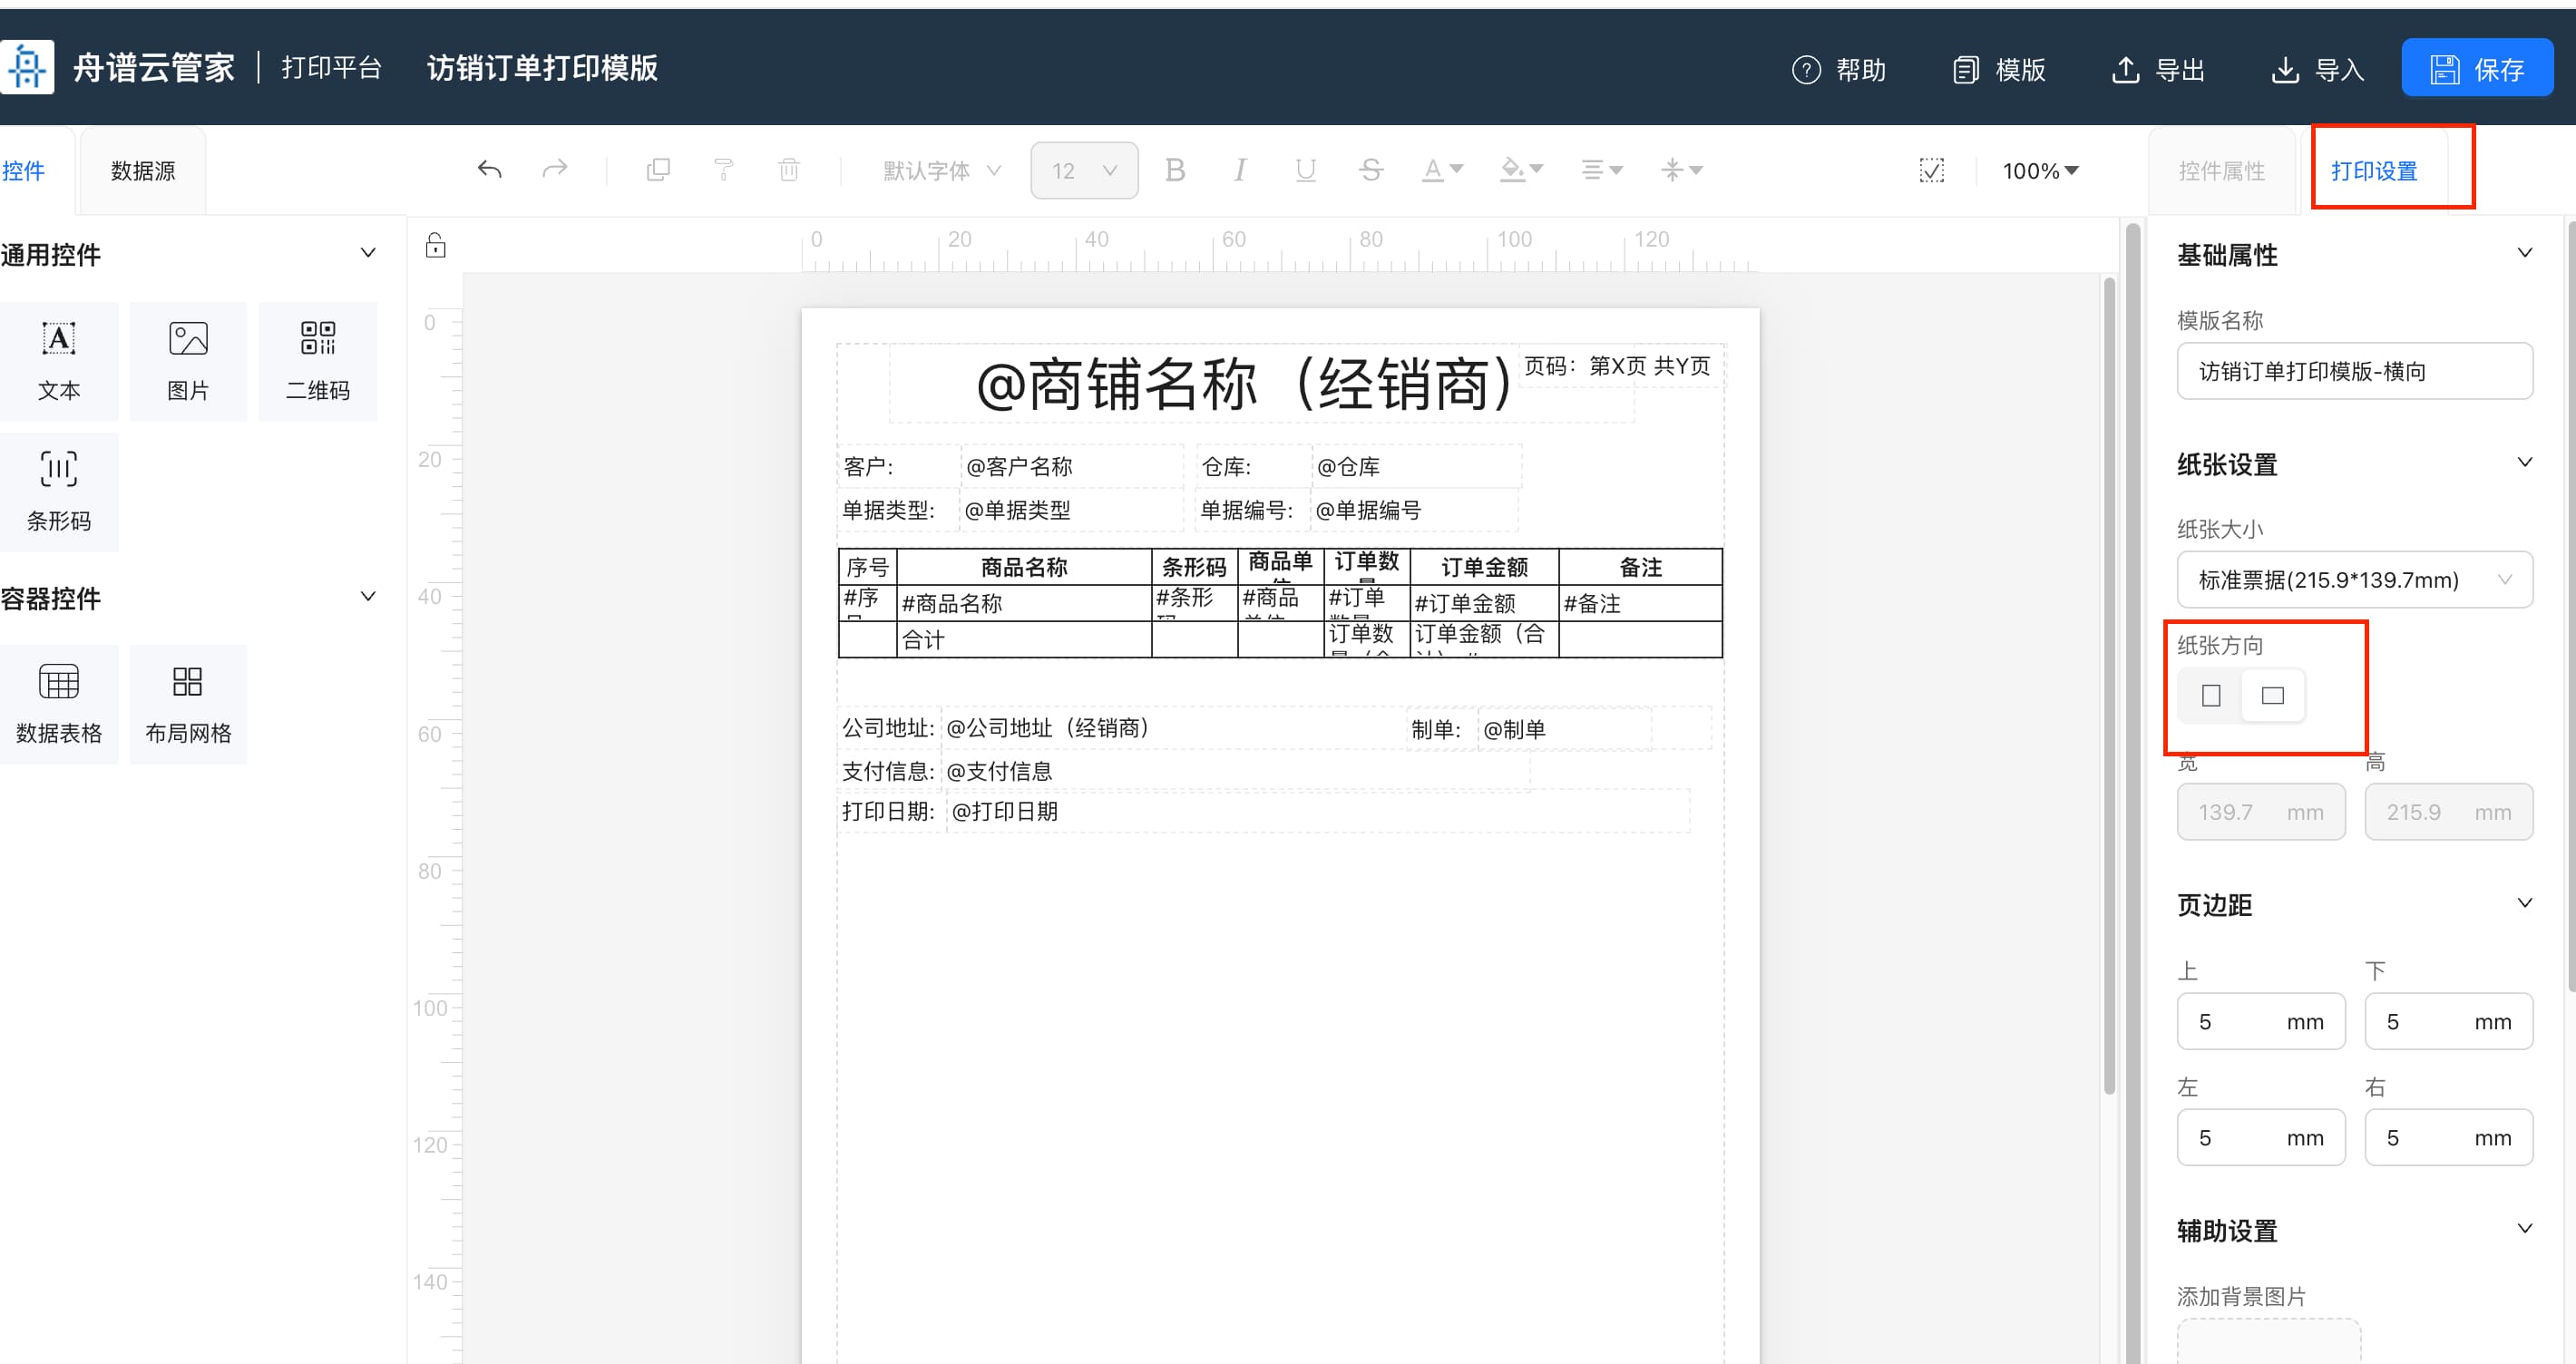This screenshot has height=1364, width=2576.
Task: Click the undo arrow icon
Action: [x=489, y=170]
